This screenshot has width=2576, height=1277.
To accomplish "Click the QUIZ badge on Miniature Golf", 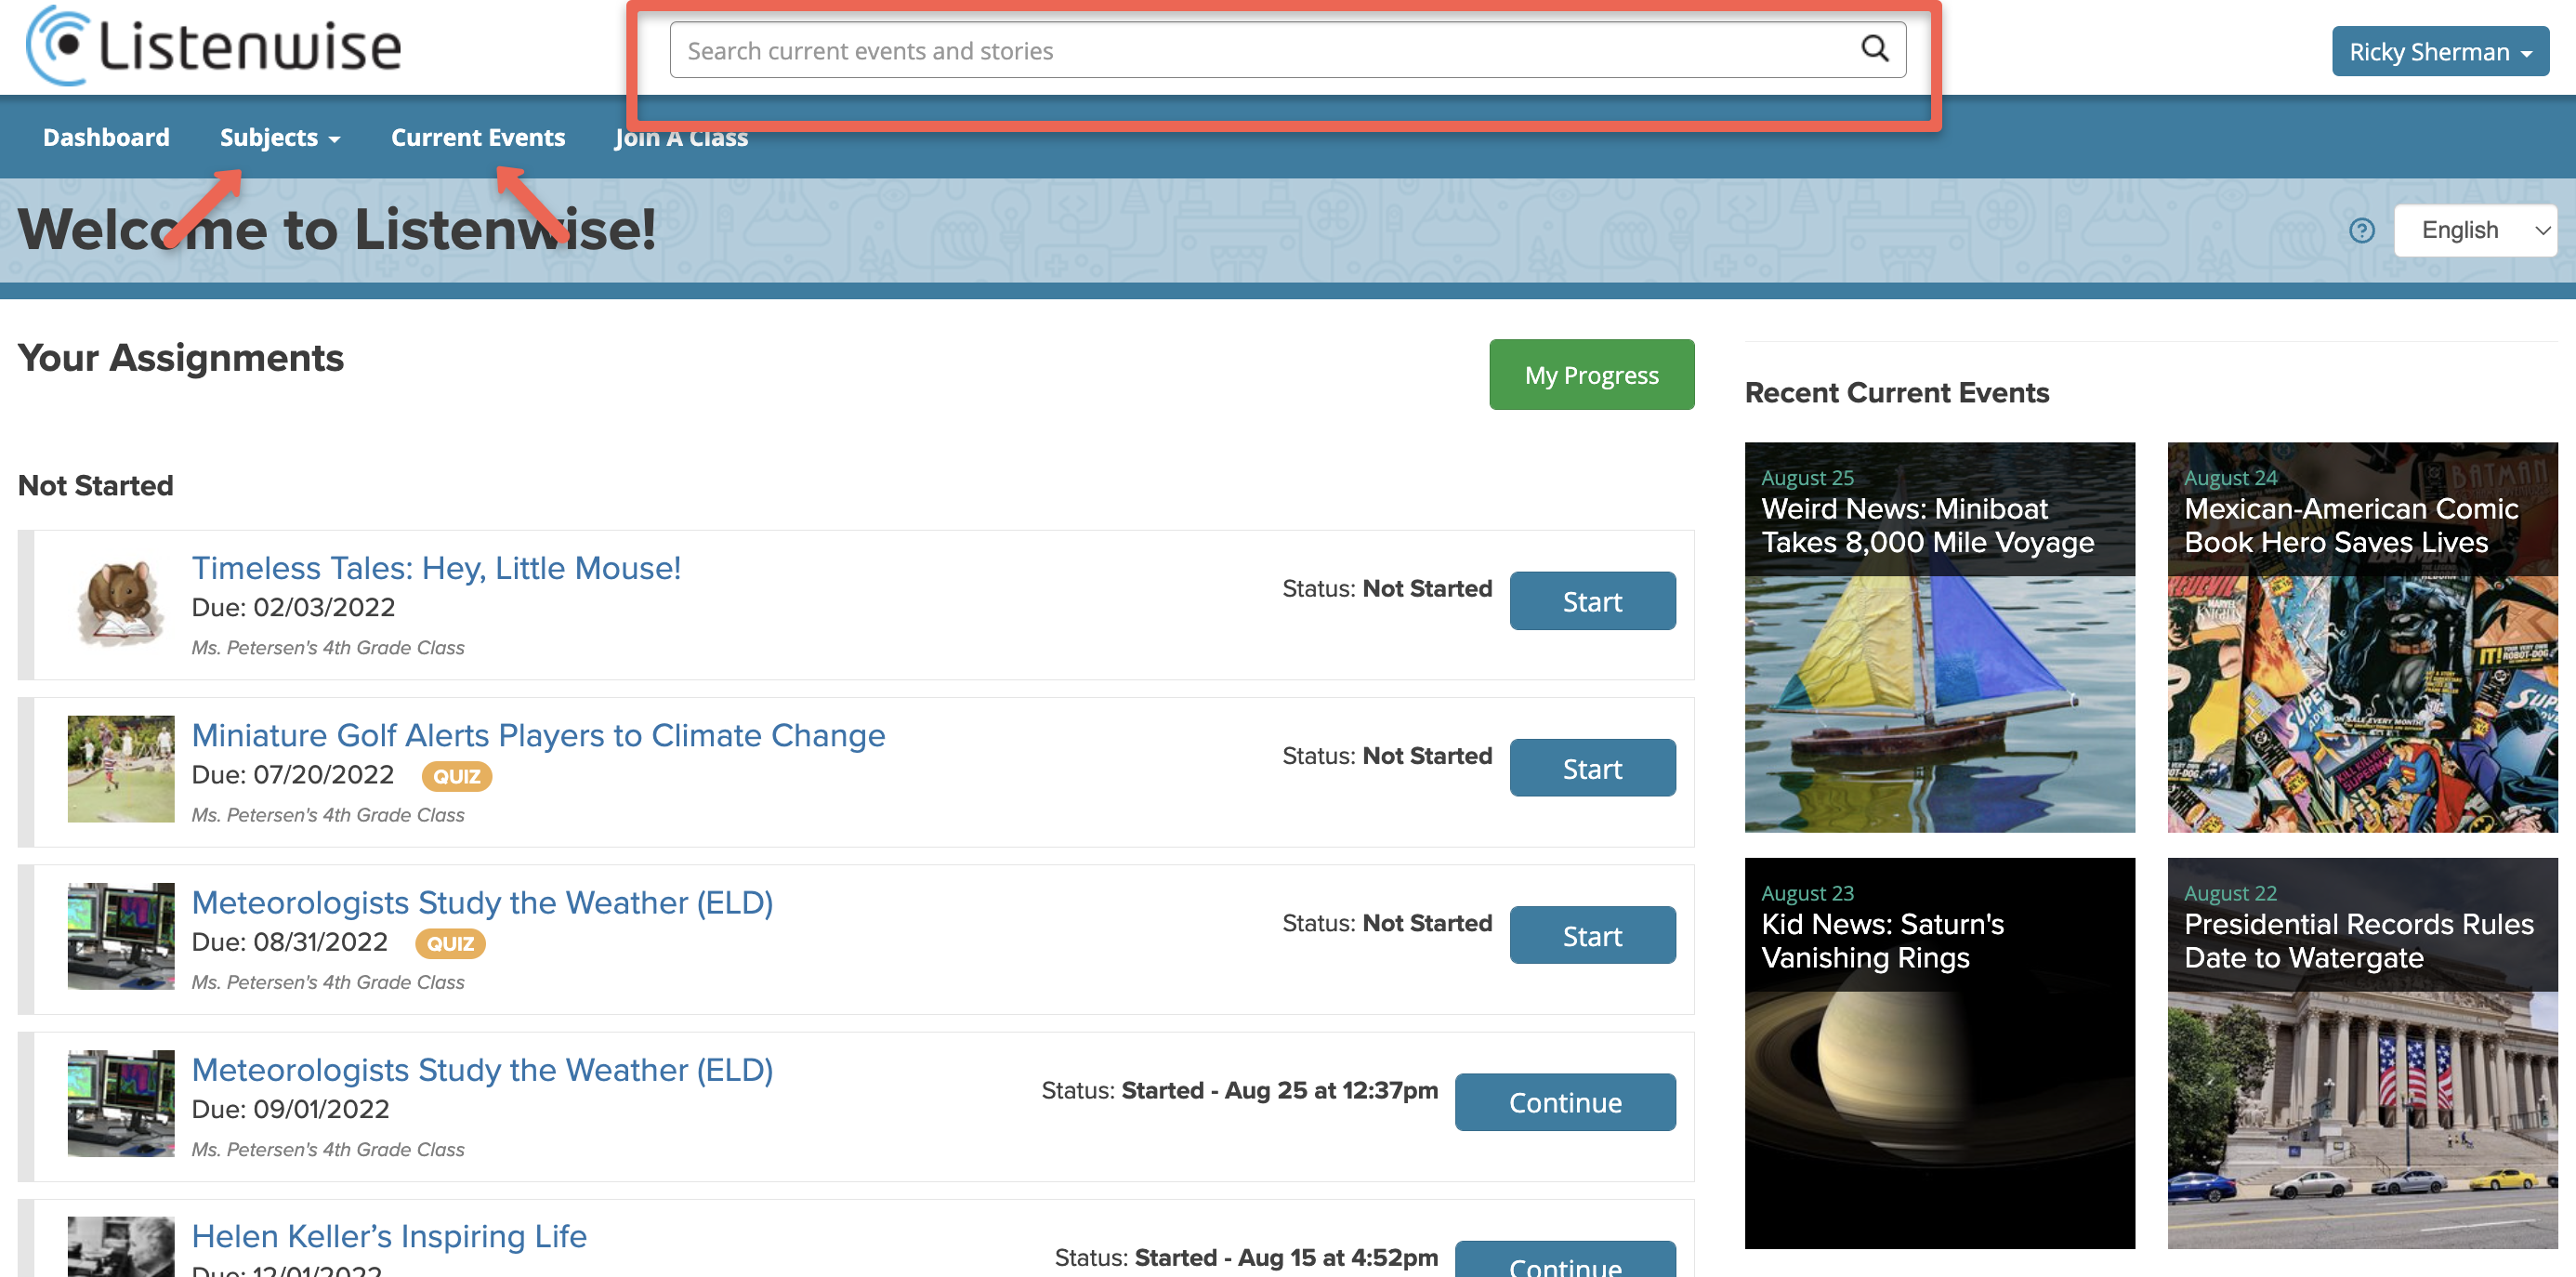I will pos(456,776).
